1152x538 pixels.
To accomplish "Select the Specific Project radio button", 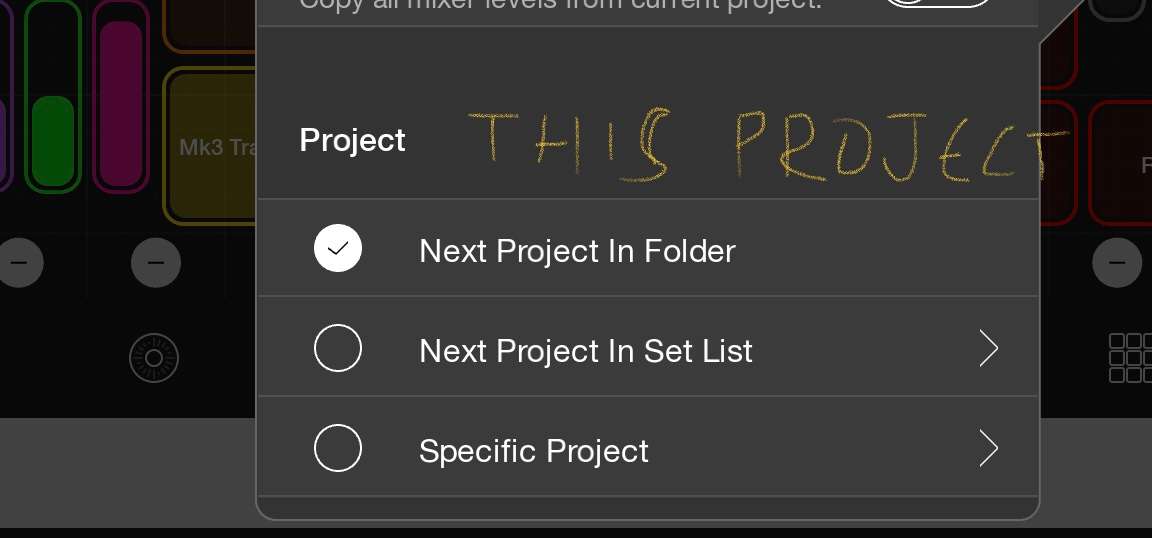I will (x=338, y=448).
